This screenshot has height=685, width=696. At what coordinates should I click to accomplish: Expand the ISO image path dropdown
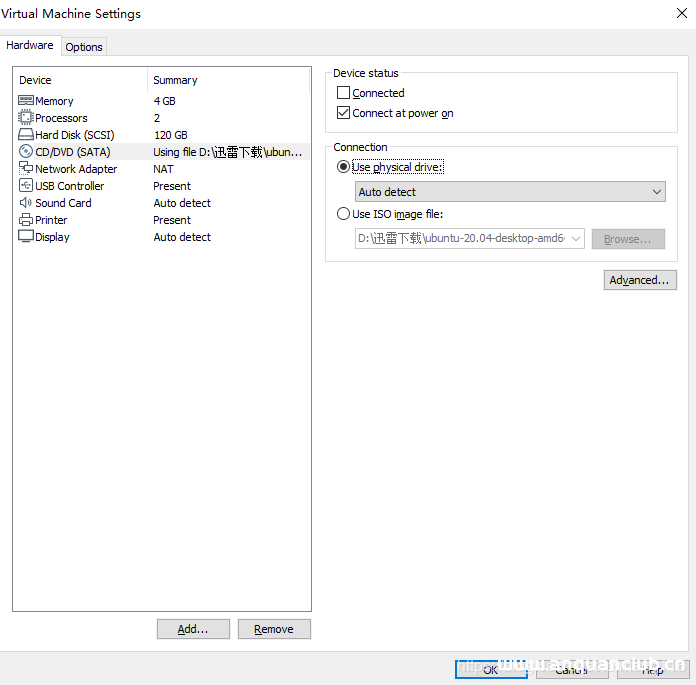pyautogui.click(x=576, y=239)
